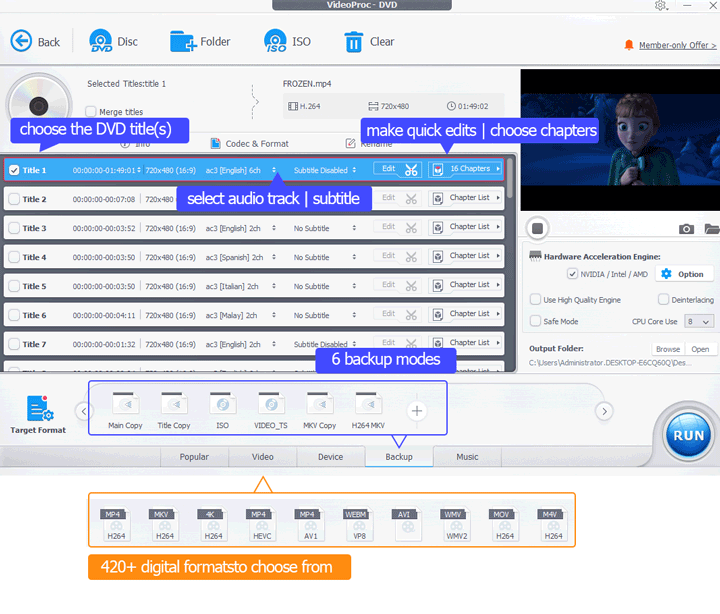Pick the MP4 AV1 format icon
Screen dimensions: 720x614
pos(310,524)
